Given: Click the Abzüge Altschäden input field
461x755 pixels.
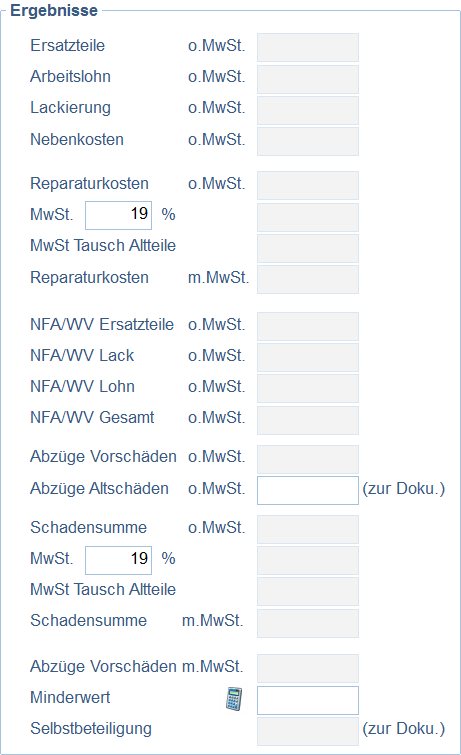Looking at the screenshot, I should (x=308, y=491).
